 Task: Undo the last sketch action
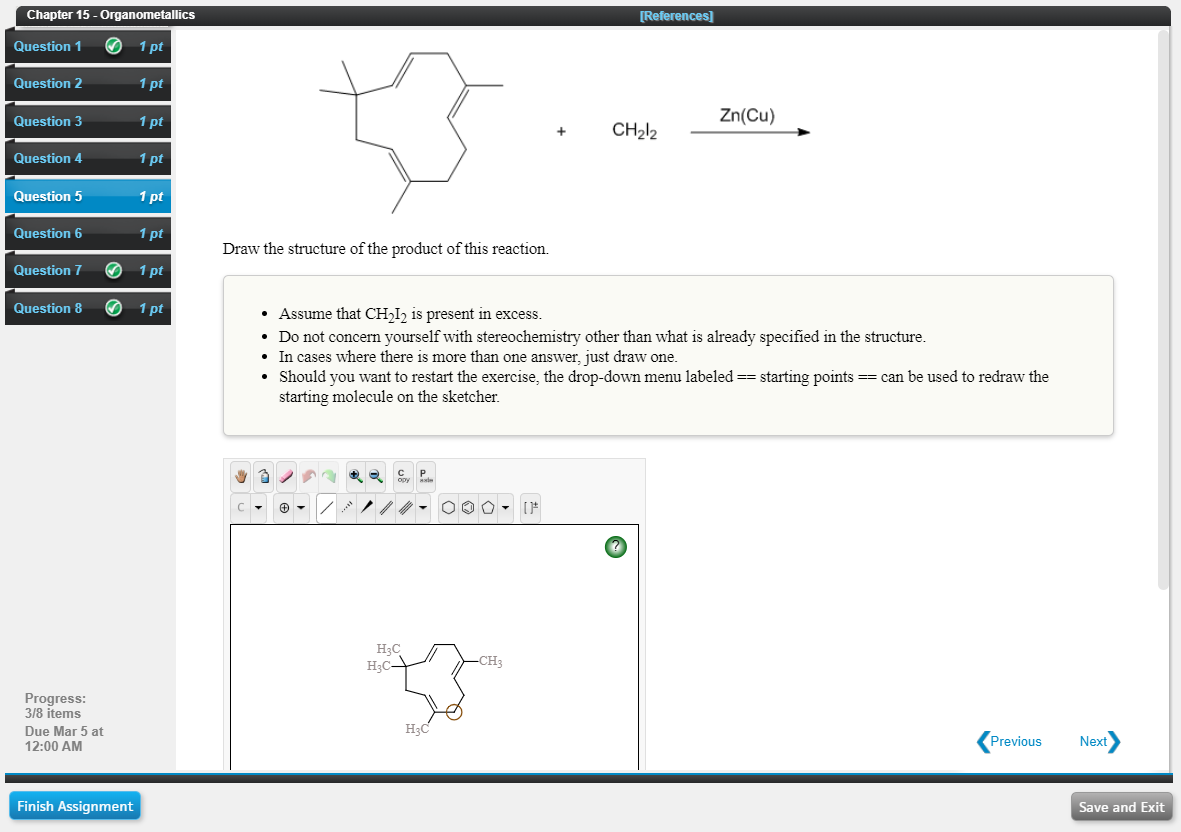(x=309, y=476)
